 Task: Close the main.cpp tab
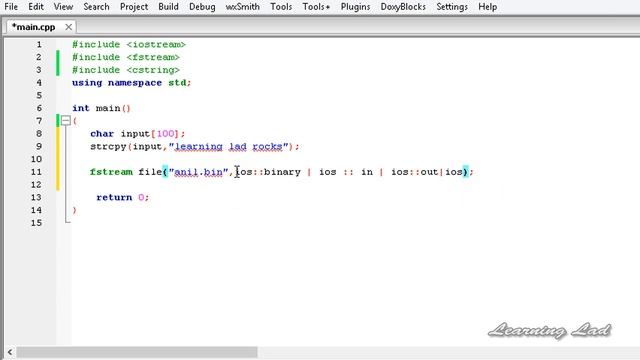[69, 27]
